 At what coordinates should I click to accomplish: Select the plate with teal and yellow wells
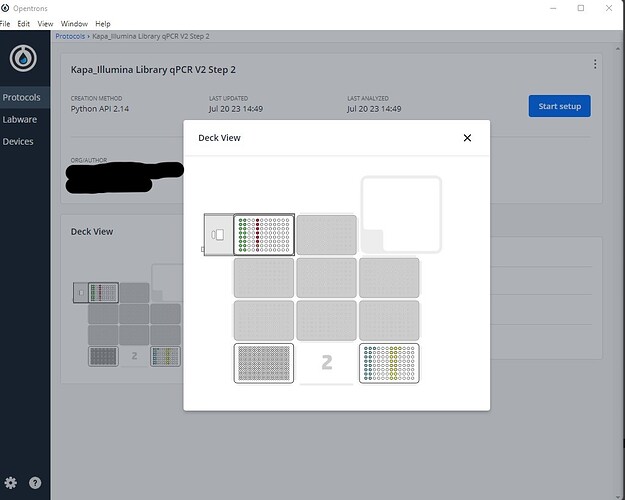(389, 363)
